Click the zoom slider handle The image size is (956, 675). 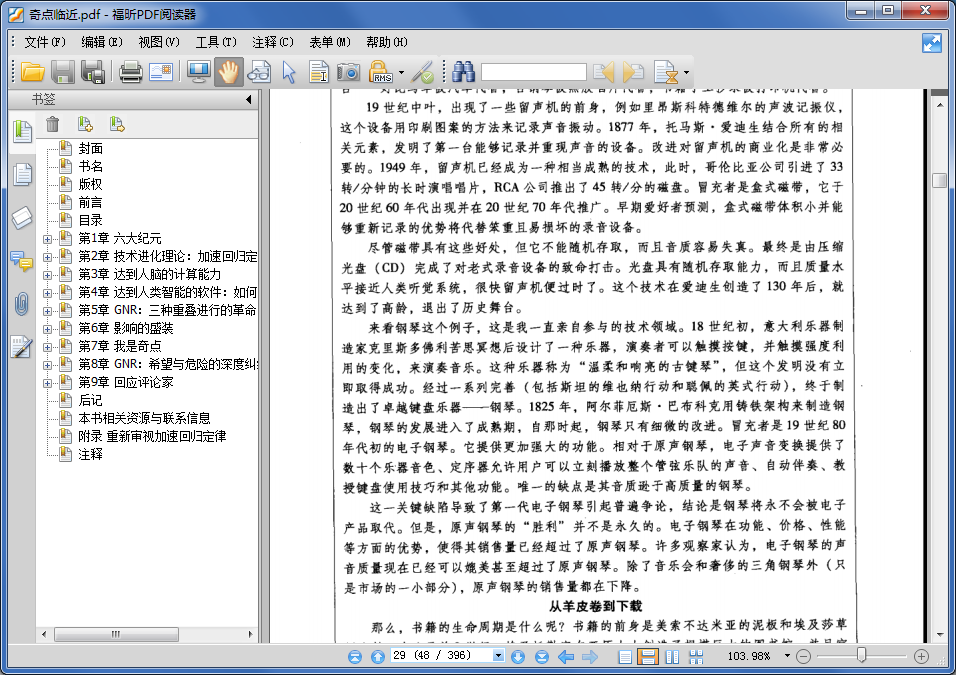pos(861,655)
